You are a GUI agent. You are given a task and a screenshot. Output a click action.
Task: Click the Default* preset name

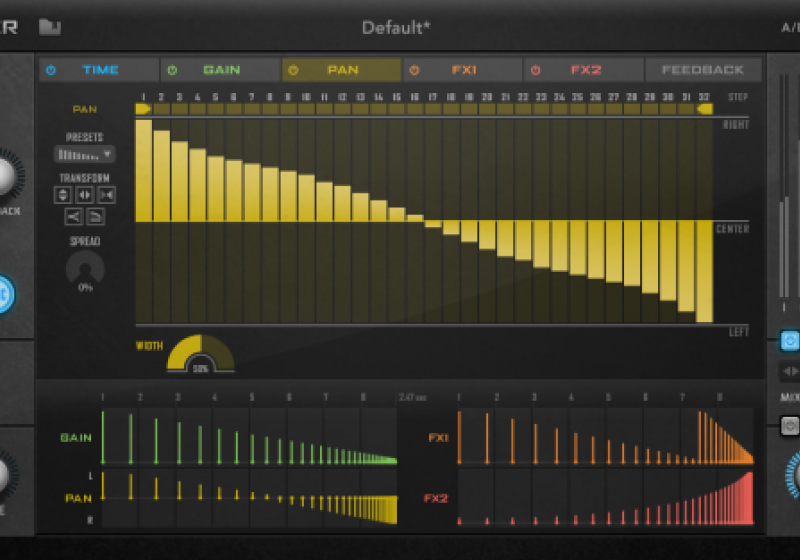pos(396,27)
